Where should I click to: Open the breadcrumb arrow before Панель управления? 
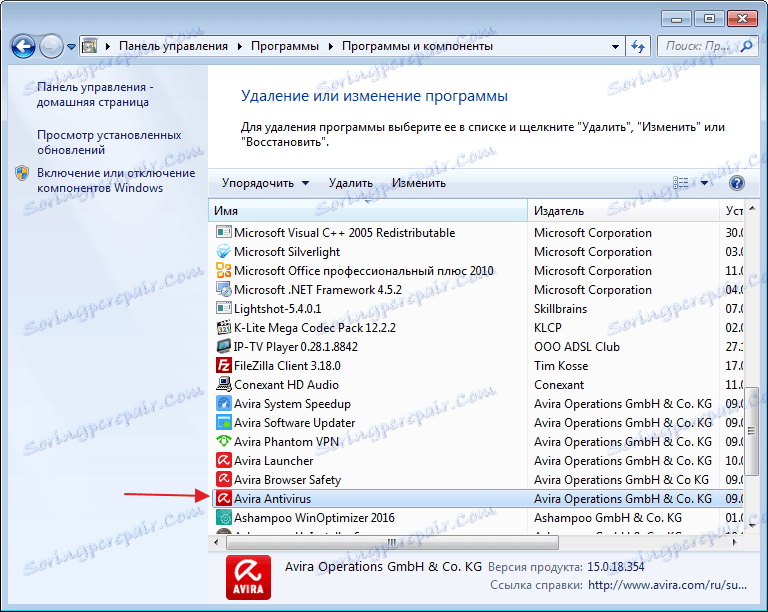pyautogui.click(x=108, y=47)
